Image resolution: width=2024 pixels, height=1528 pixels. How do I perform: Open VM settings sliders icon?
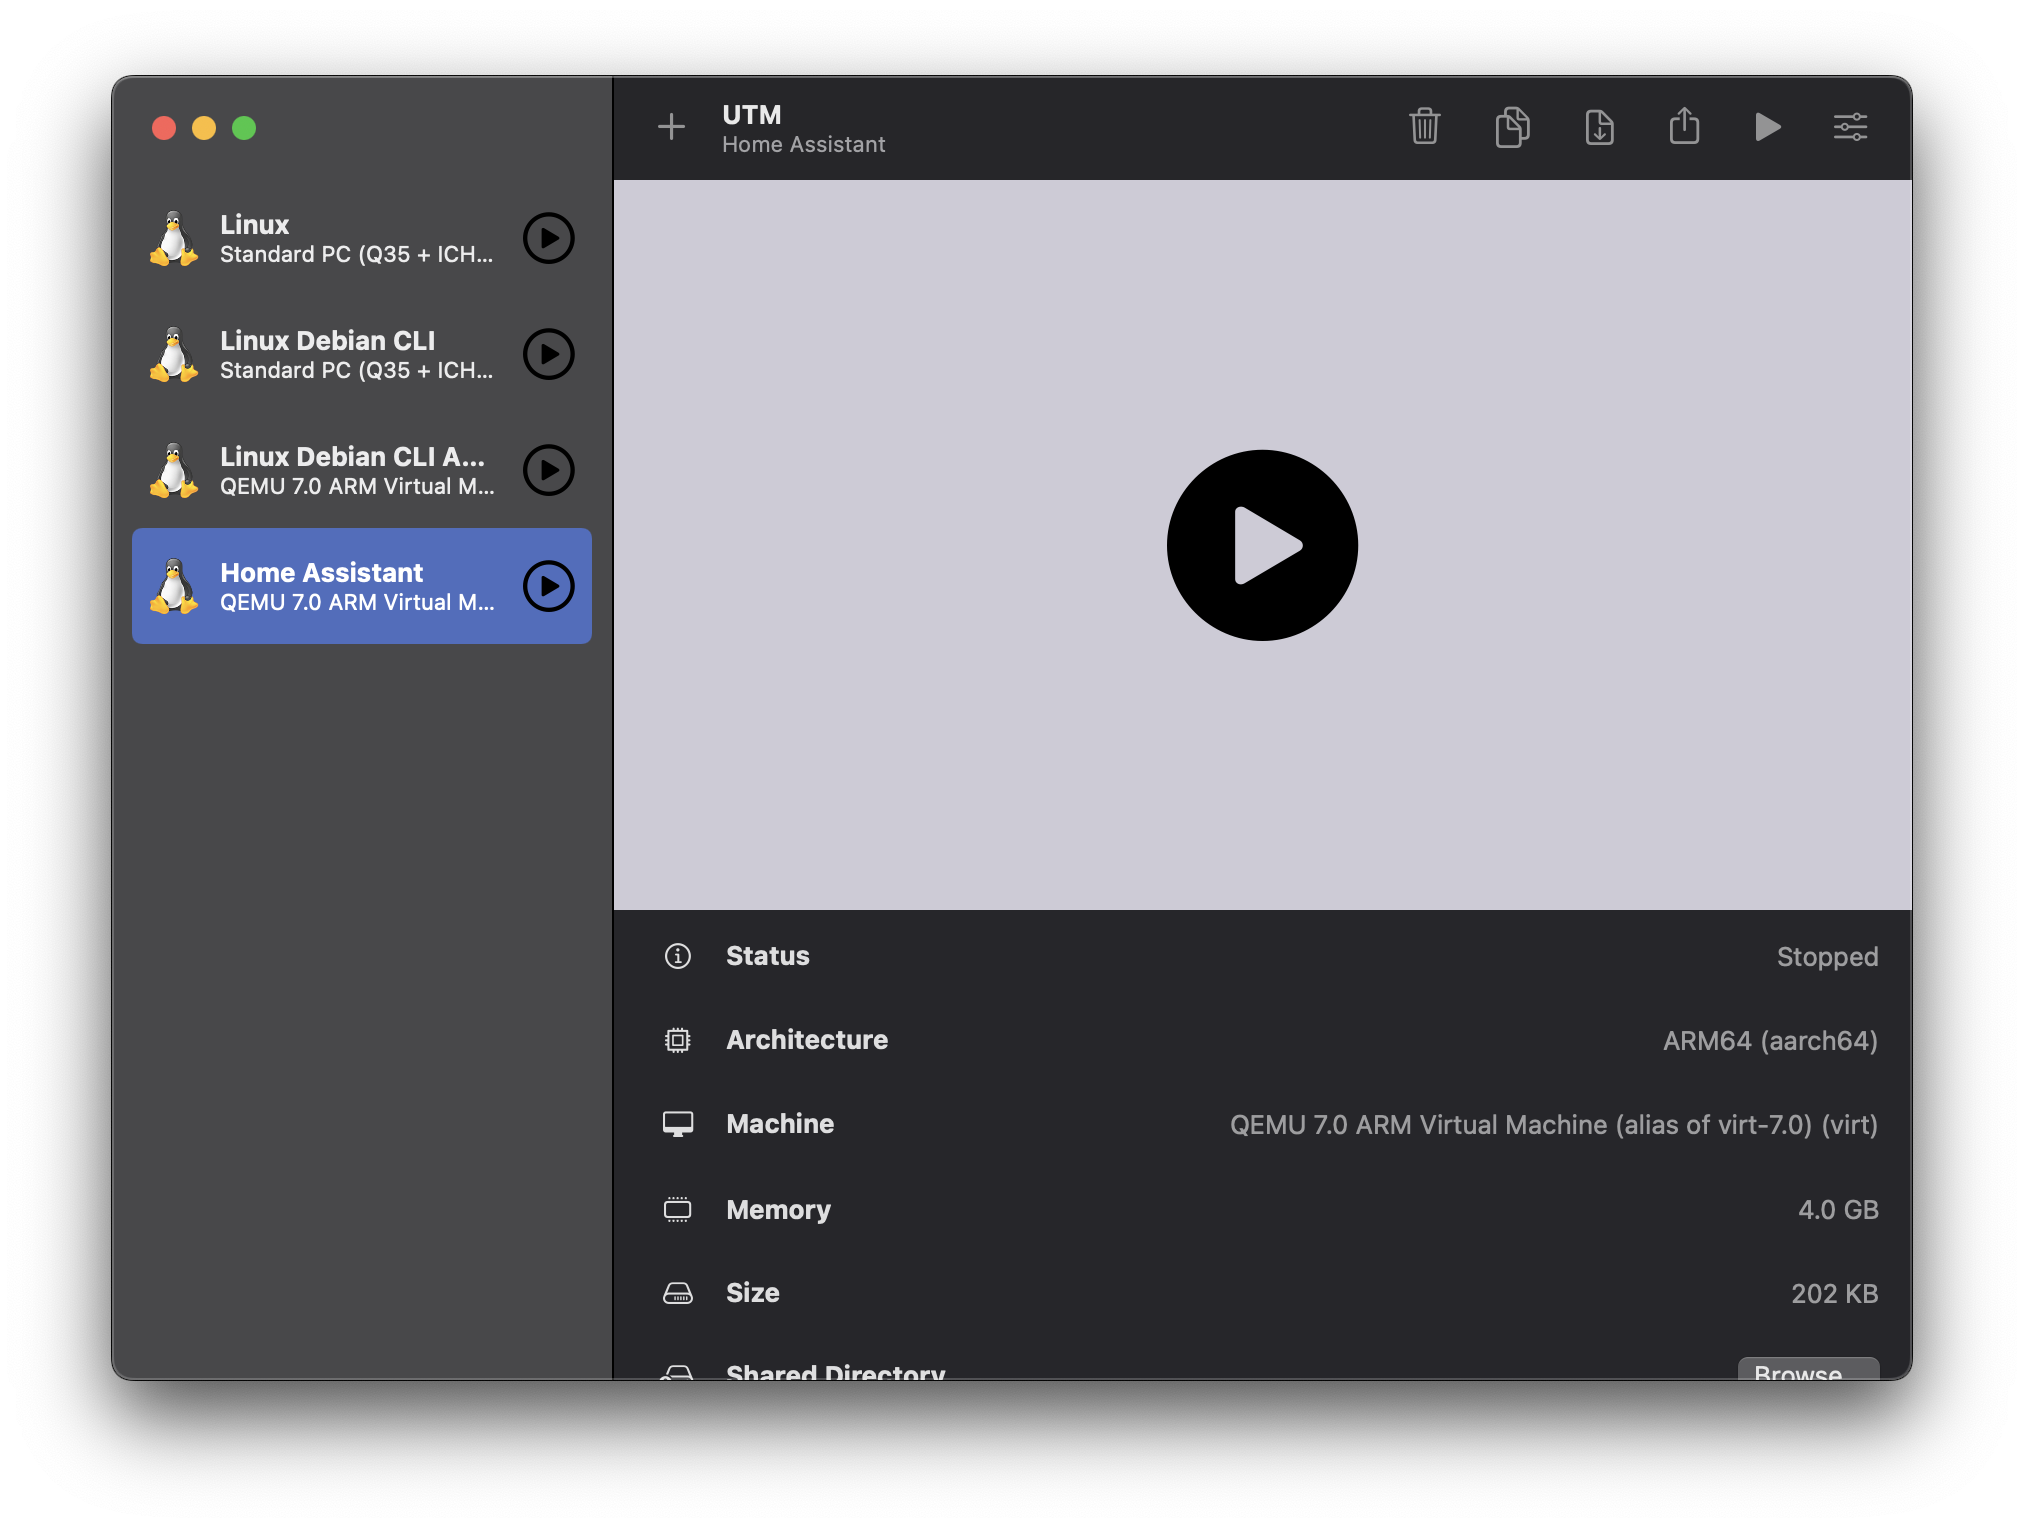click(x=1850, y=127)
